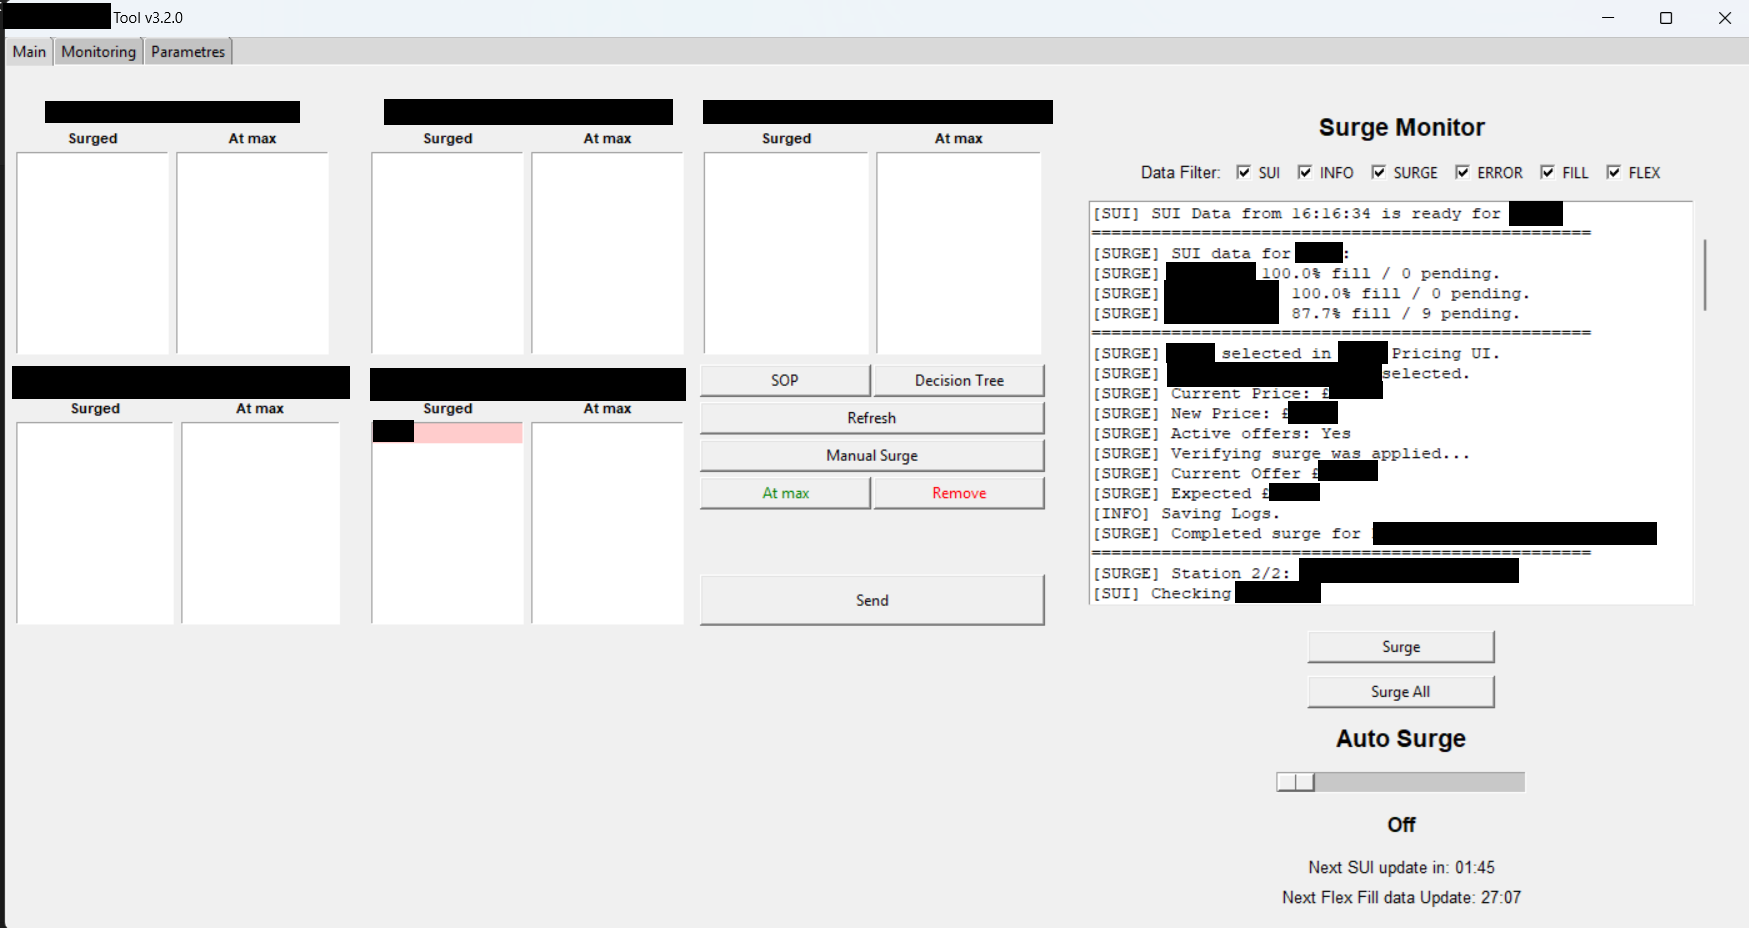Click the Surge Monitor log scrollbar
The width and height of the screenshot is (1749, 928).
pos(1704,275)
